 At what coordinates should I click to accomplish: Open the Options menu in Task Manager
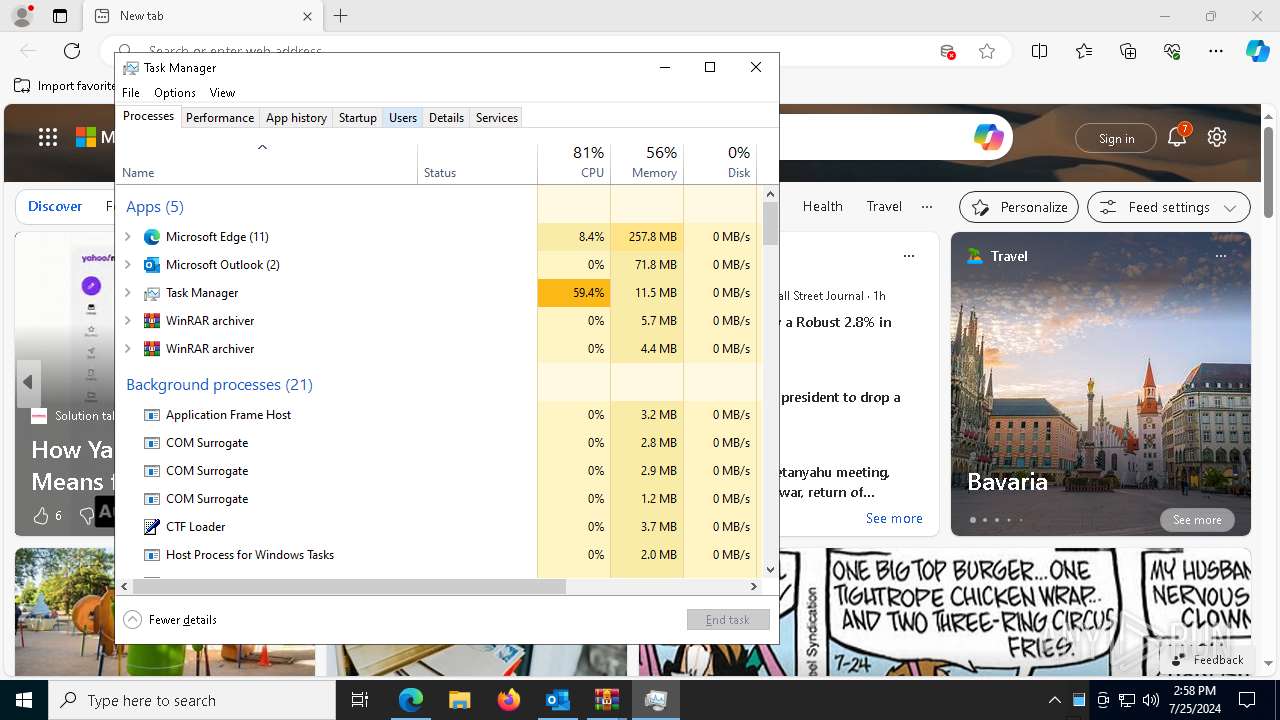coord(175,93)
